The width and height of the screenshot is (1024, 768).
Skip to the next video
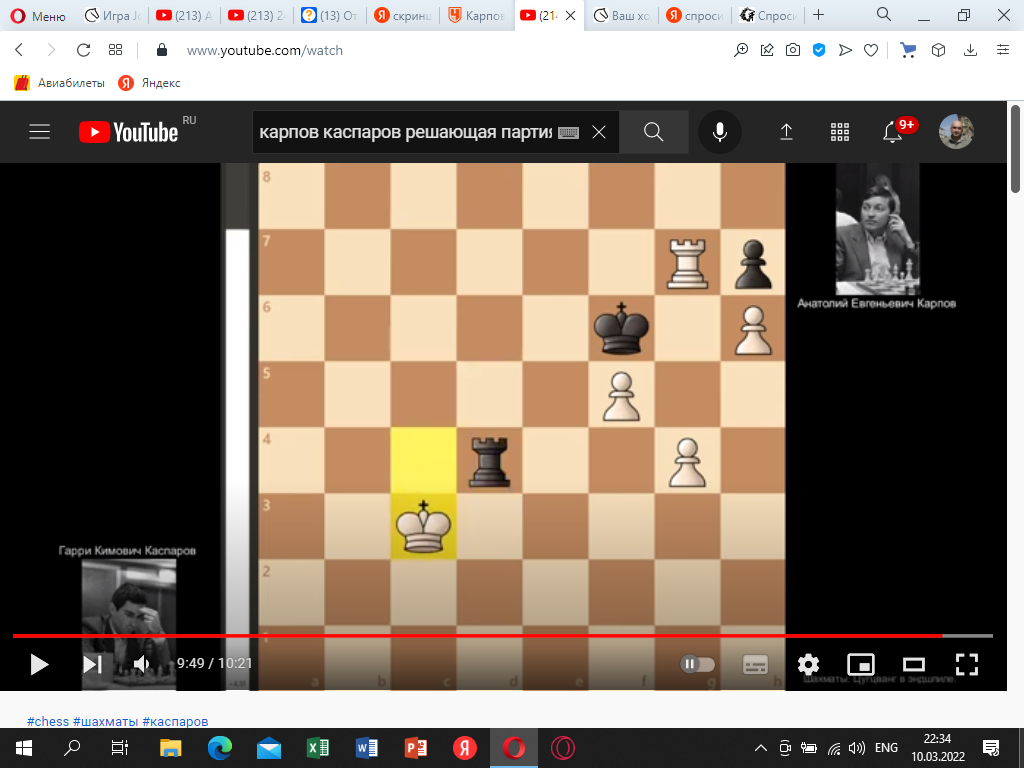(x=92, y=664)
